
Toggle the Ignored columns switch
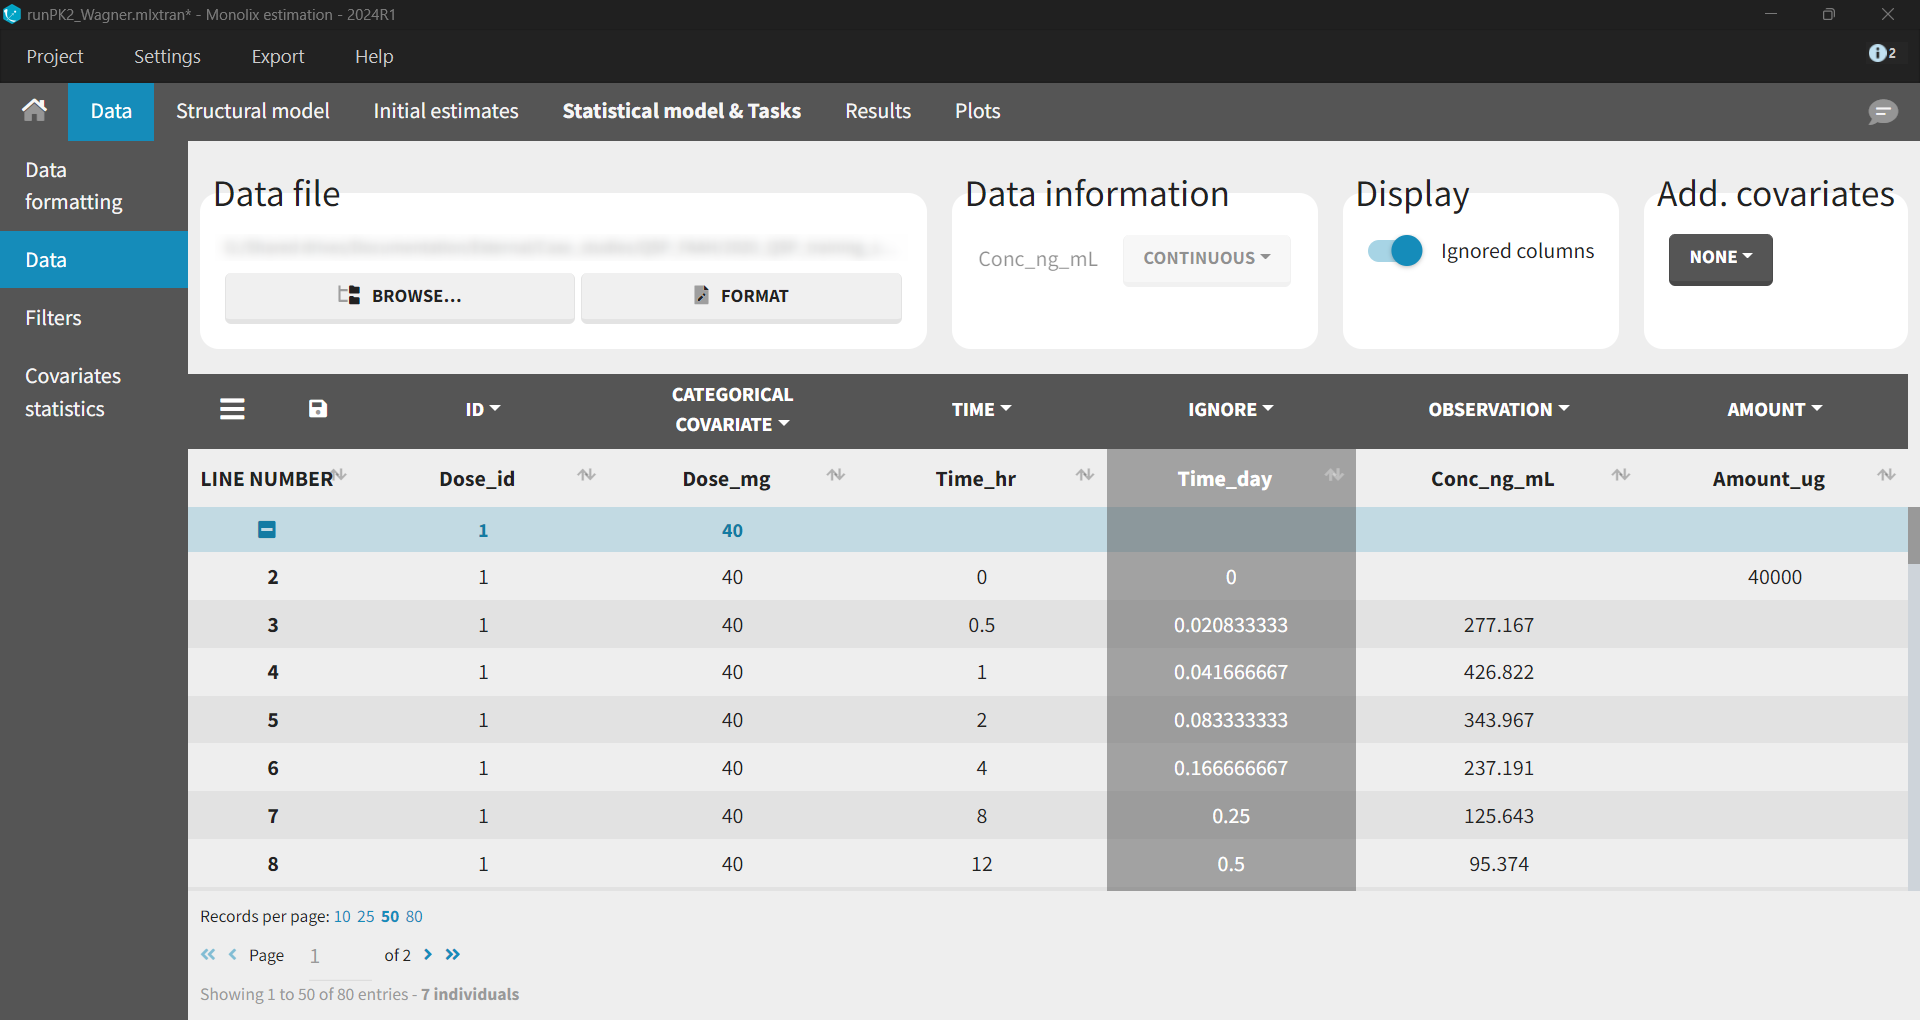click(1395, 251)
